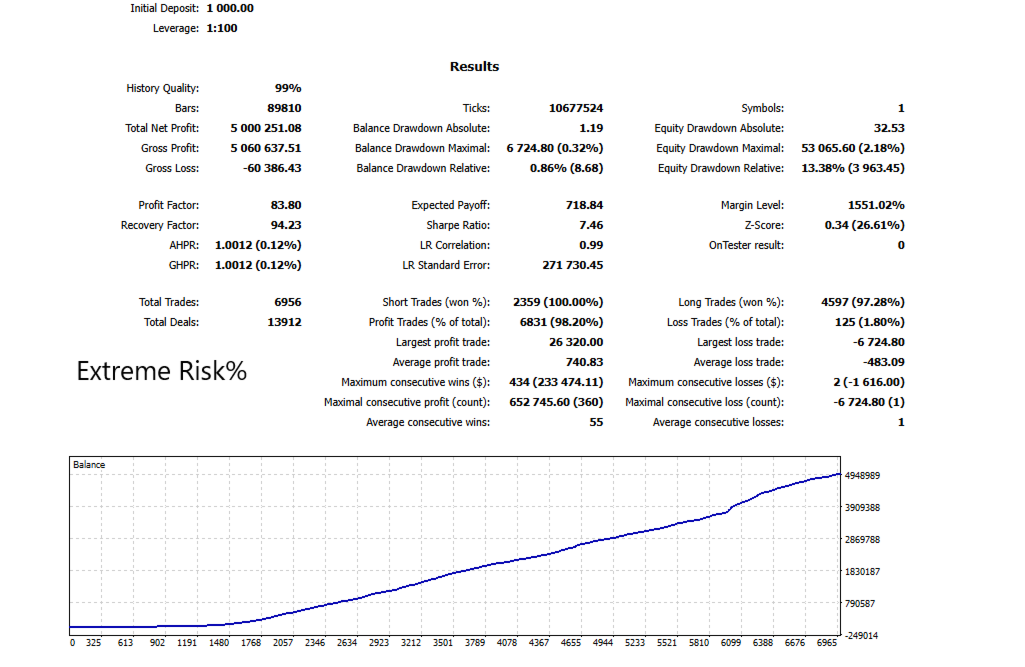
Task: Select Gross Loss value -60 386.43
Action: [272, 168]
